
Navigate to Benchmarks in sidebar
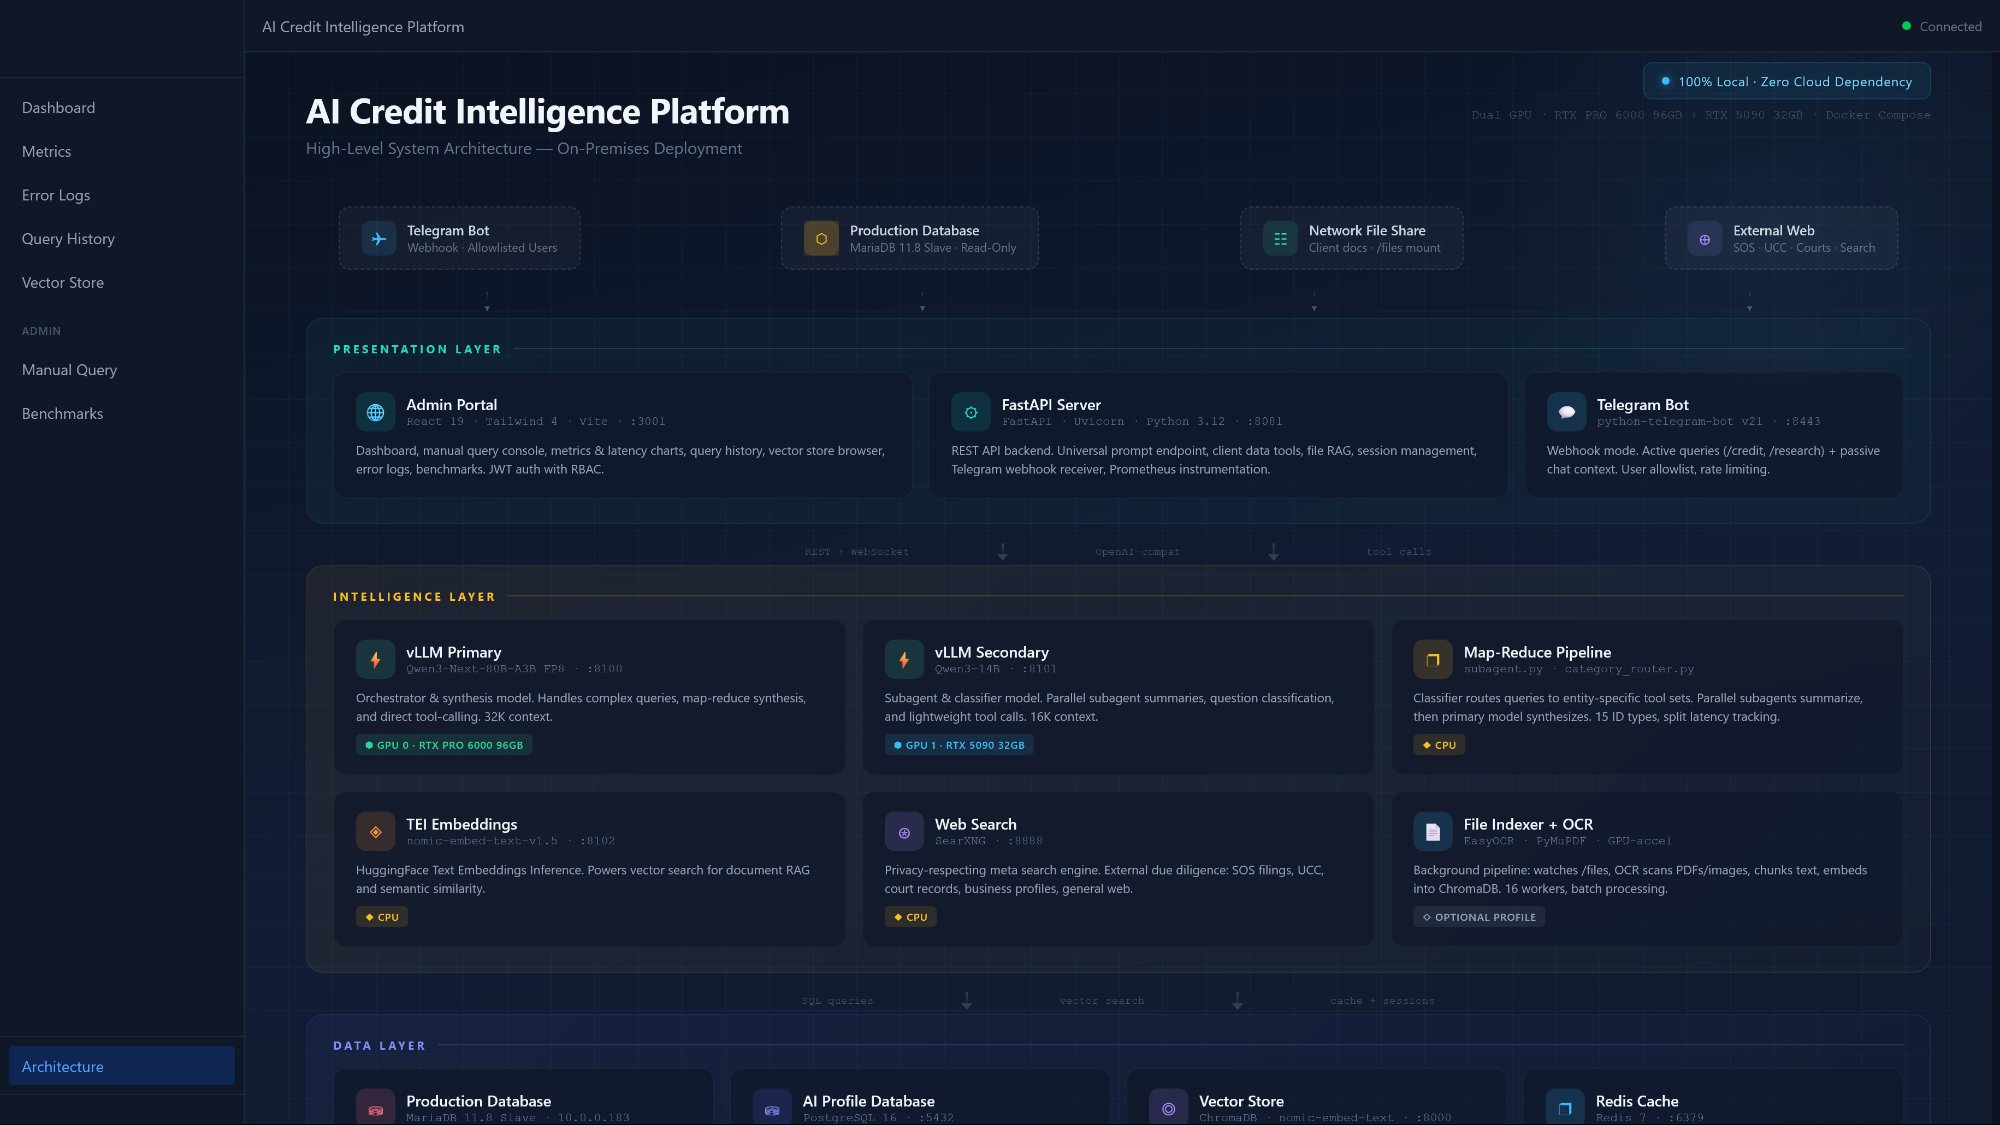tap(122, 414)
